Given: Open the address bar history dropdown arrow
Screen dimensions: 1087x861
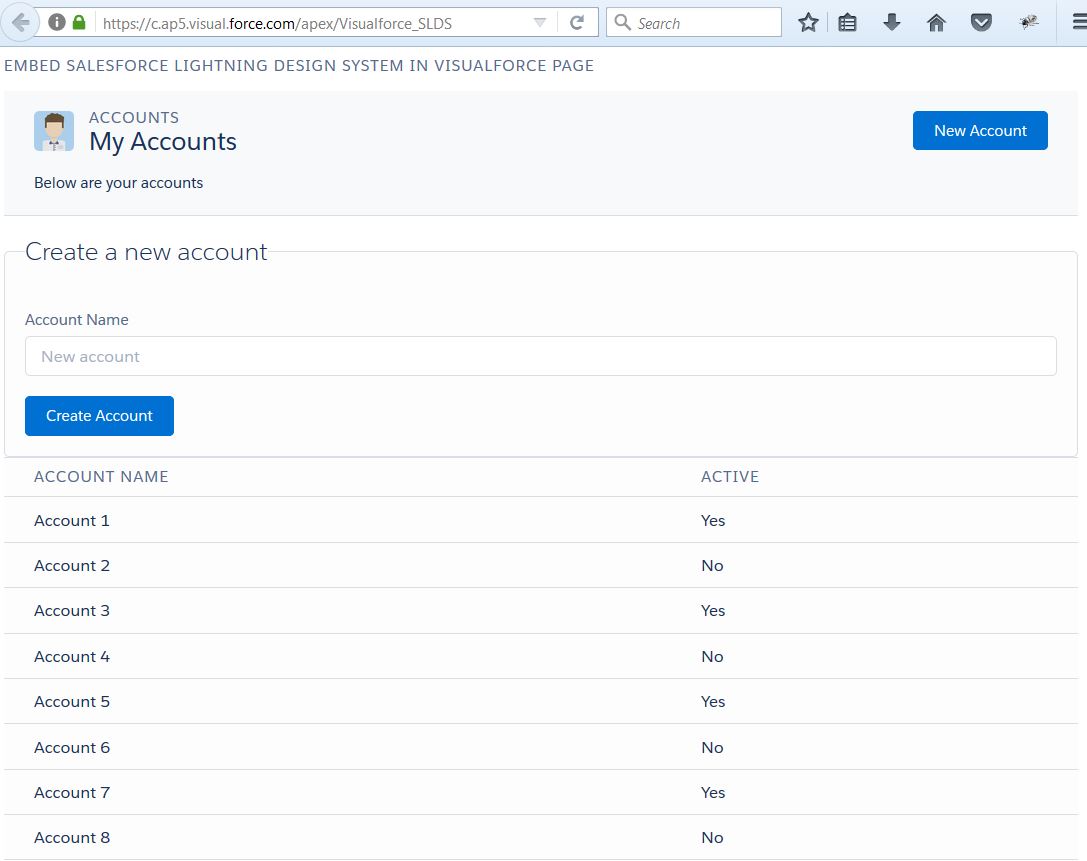Looking at the screenshot, I should click(539, 22).
